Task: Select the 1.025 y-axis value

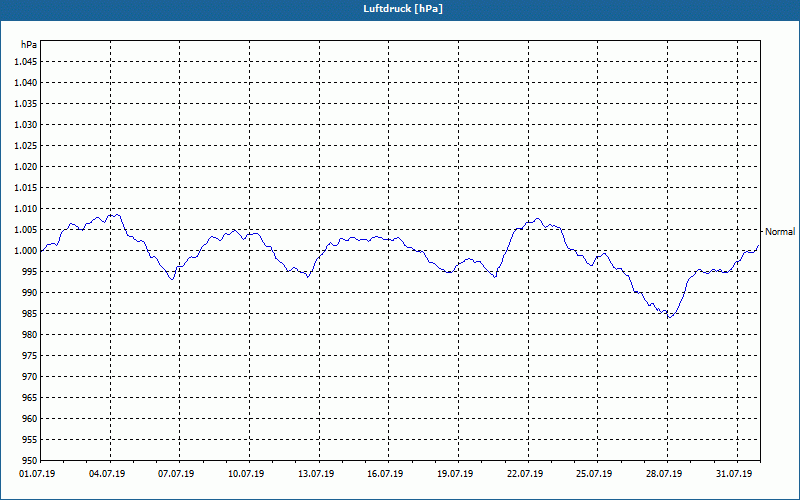Action: pyautogui.click(x=27, y=145)
